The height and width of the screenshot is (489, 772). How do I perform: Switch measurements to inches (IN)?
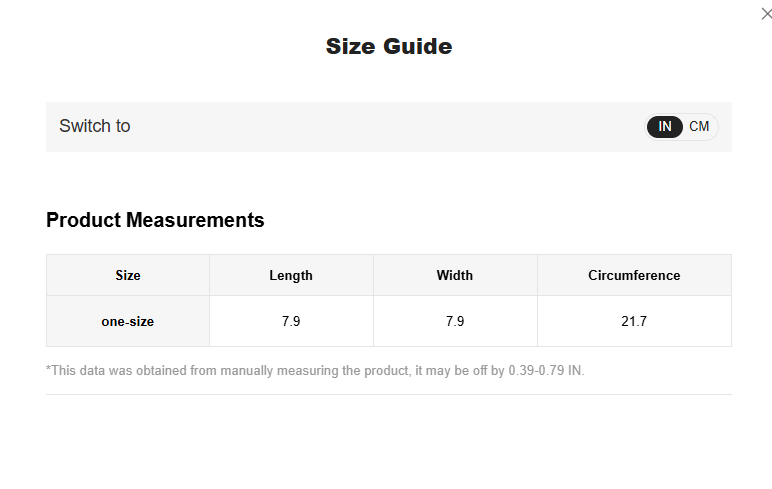pyautogui.click(x=665, y=127)
